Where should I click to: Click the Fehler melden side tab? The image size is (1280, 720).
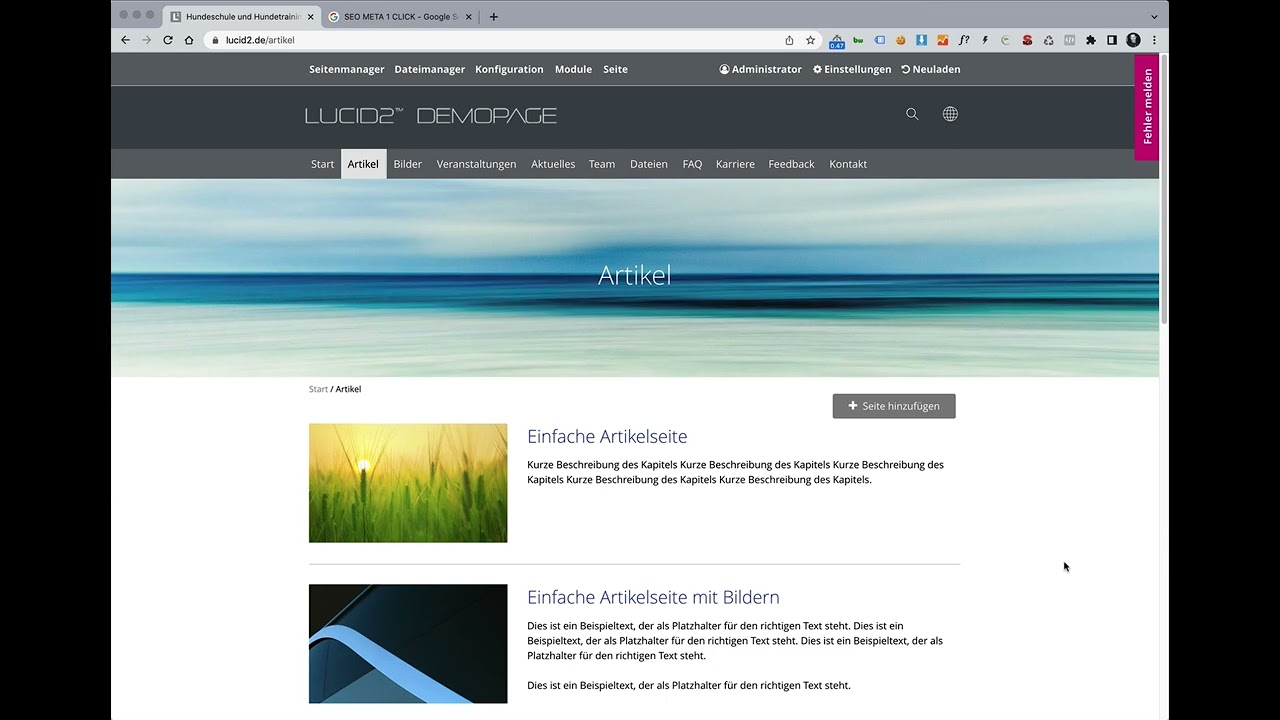[x=1147, y=107]
